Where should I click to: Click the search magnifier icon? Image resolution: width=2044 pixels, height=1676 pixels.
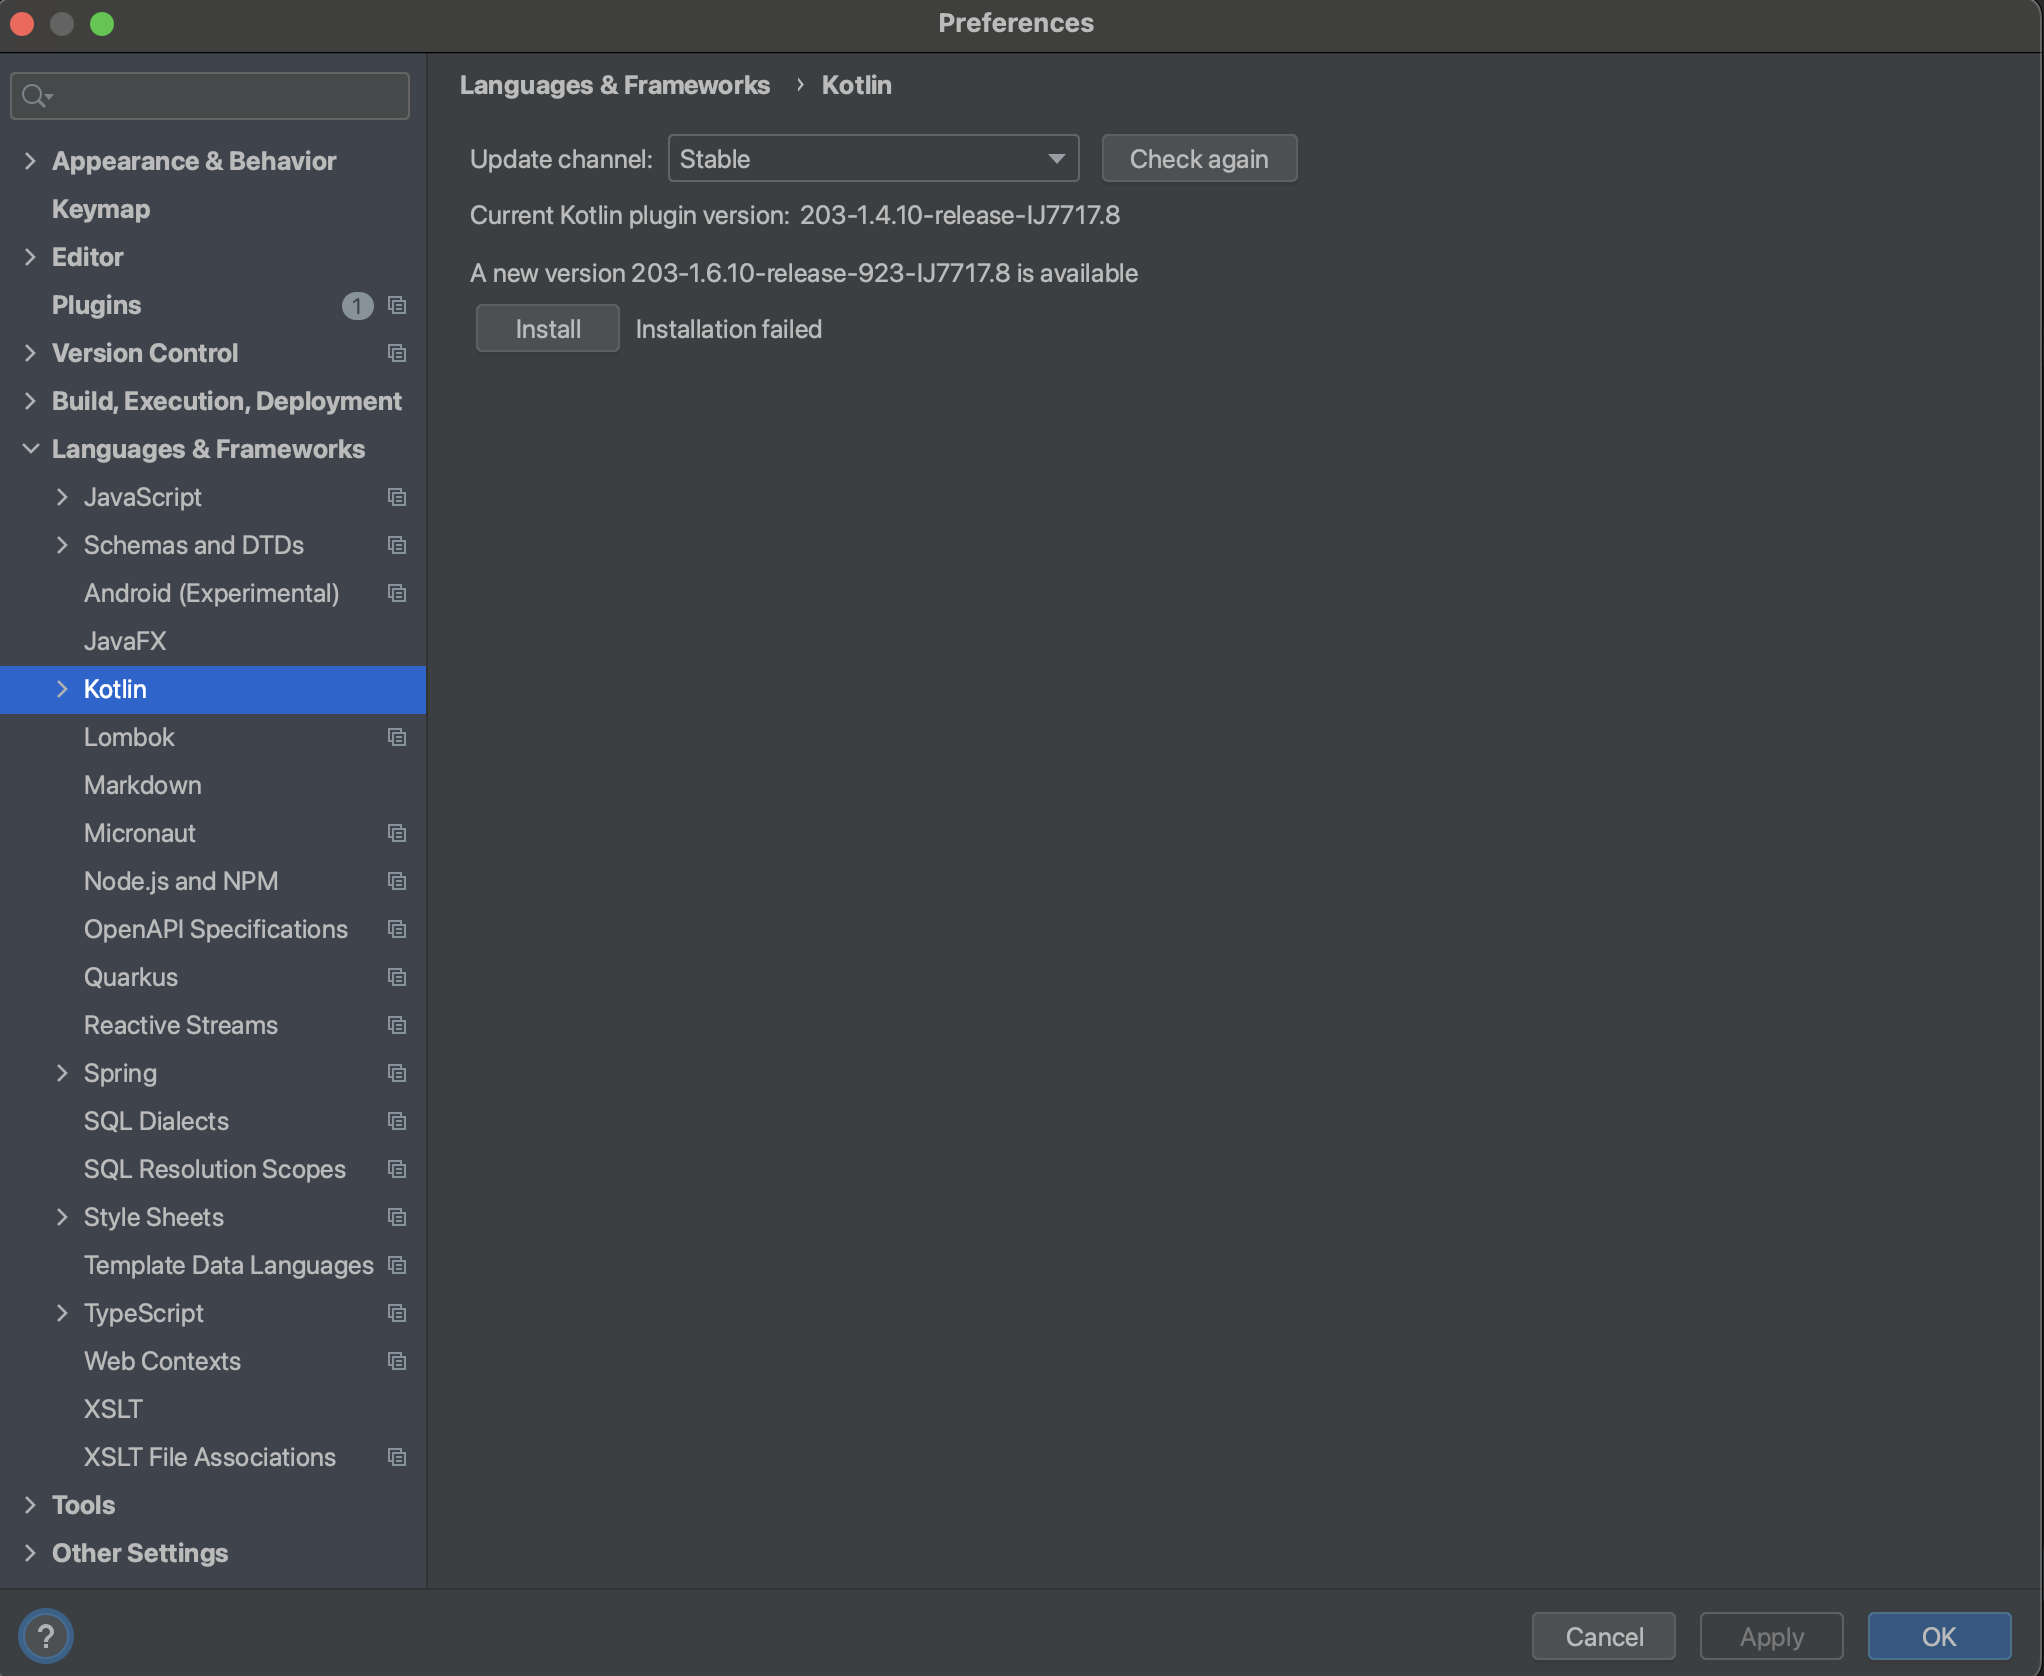click(x=35, y=96)
